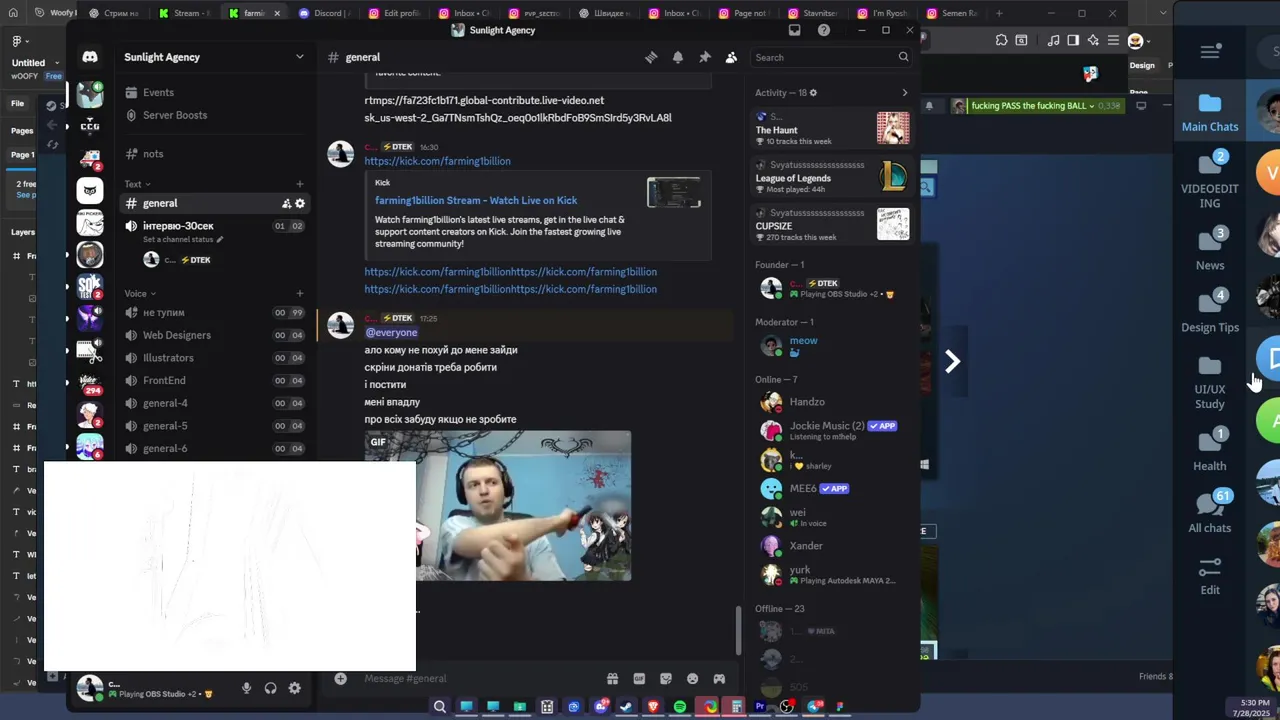Open Discord user settings gear
The width and height of the screenshot is (1280, 720).
coord(294,688)
